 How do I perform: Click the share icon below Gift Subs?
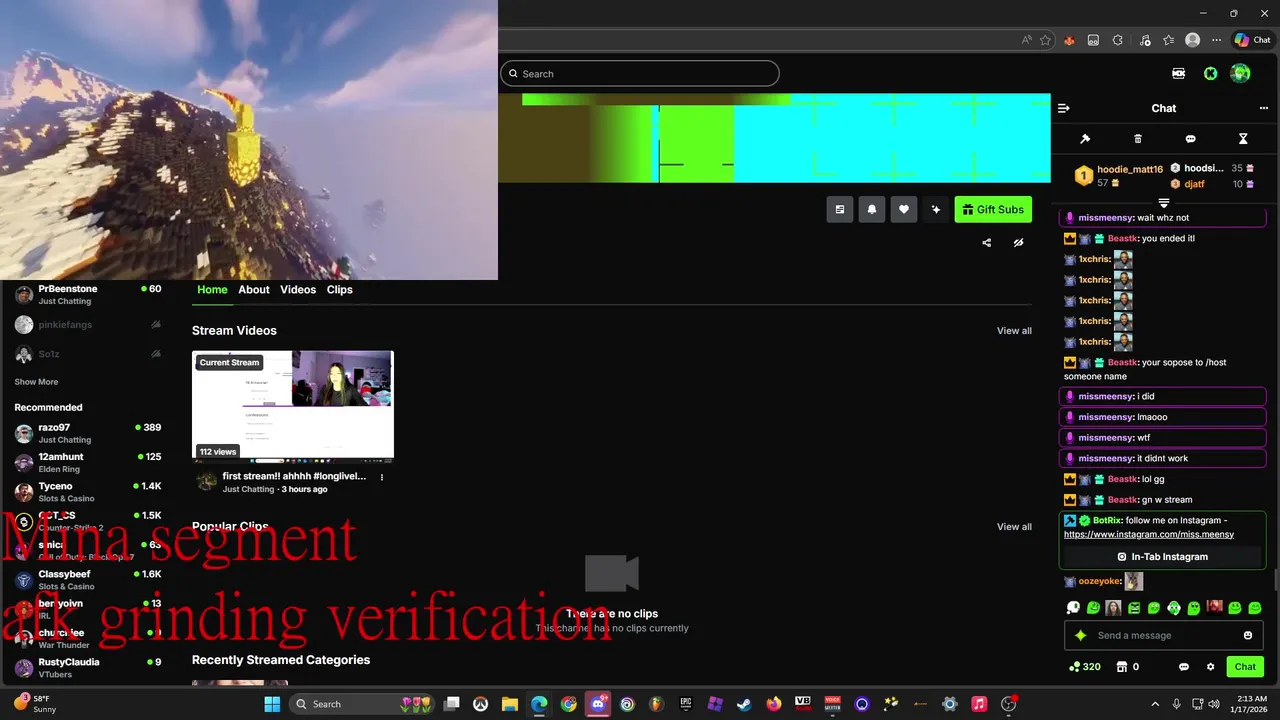[987, 242]
